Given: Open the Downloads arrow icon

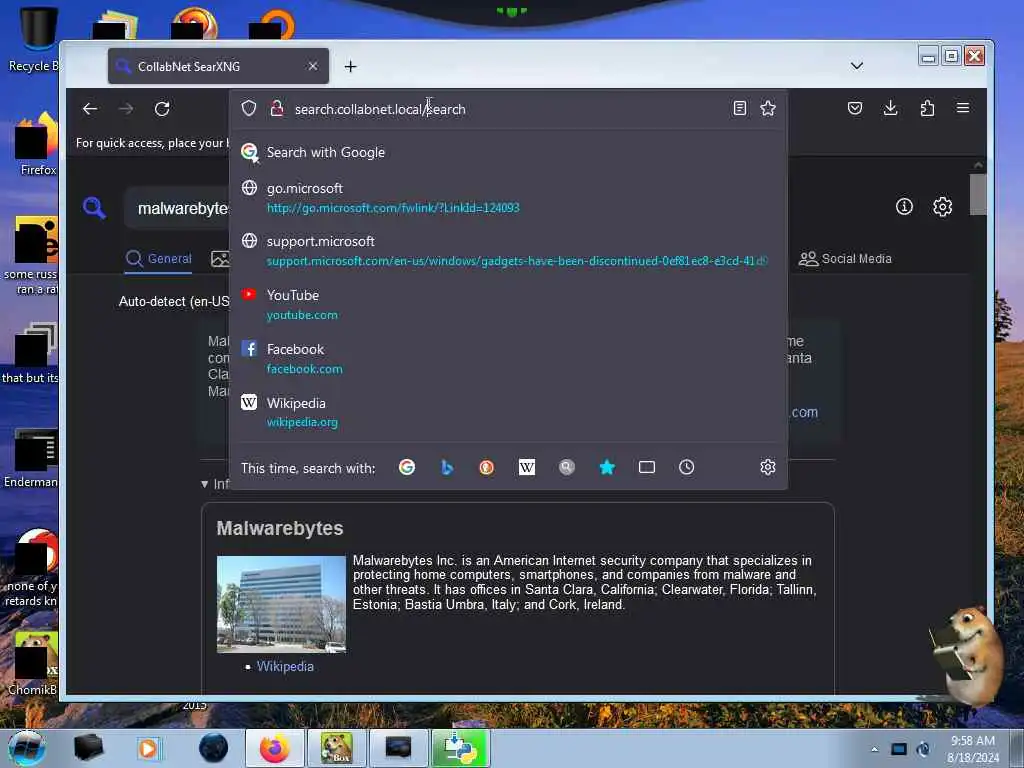Looking at the screenshot, I should pyautogui.click(x=890, y=108).
